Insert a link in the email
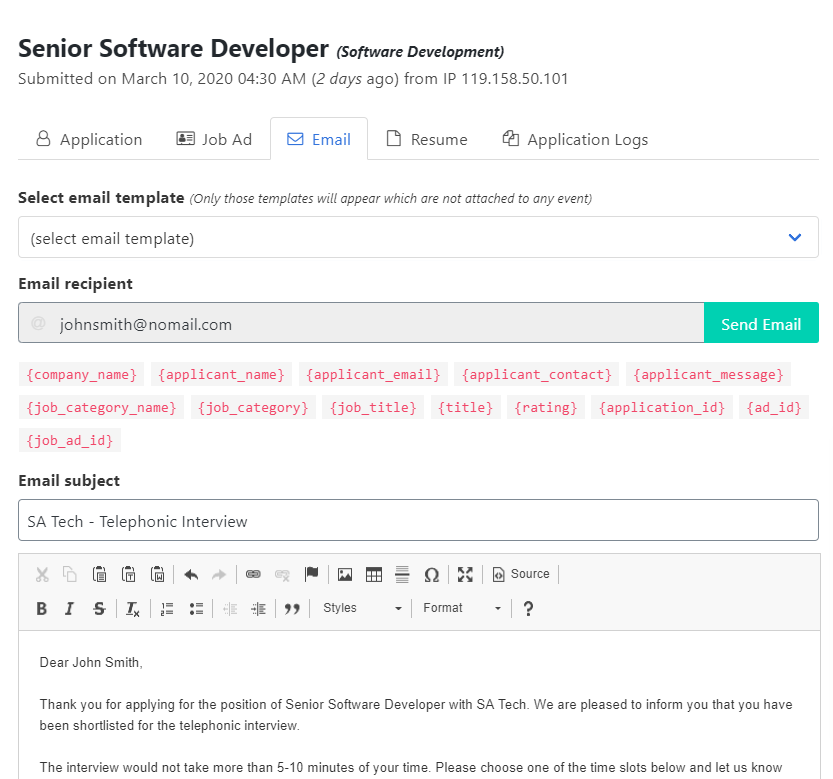Image resolution: width=833 pixels, height=779 pixels. coord(253,574)
